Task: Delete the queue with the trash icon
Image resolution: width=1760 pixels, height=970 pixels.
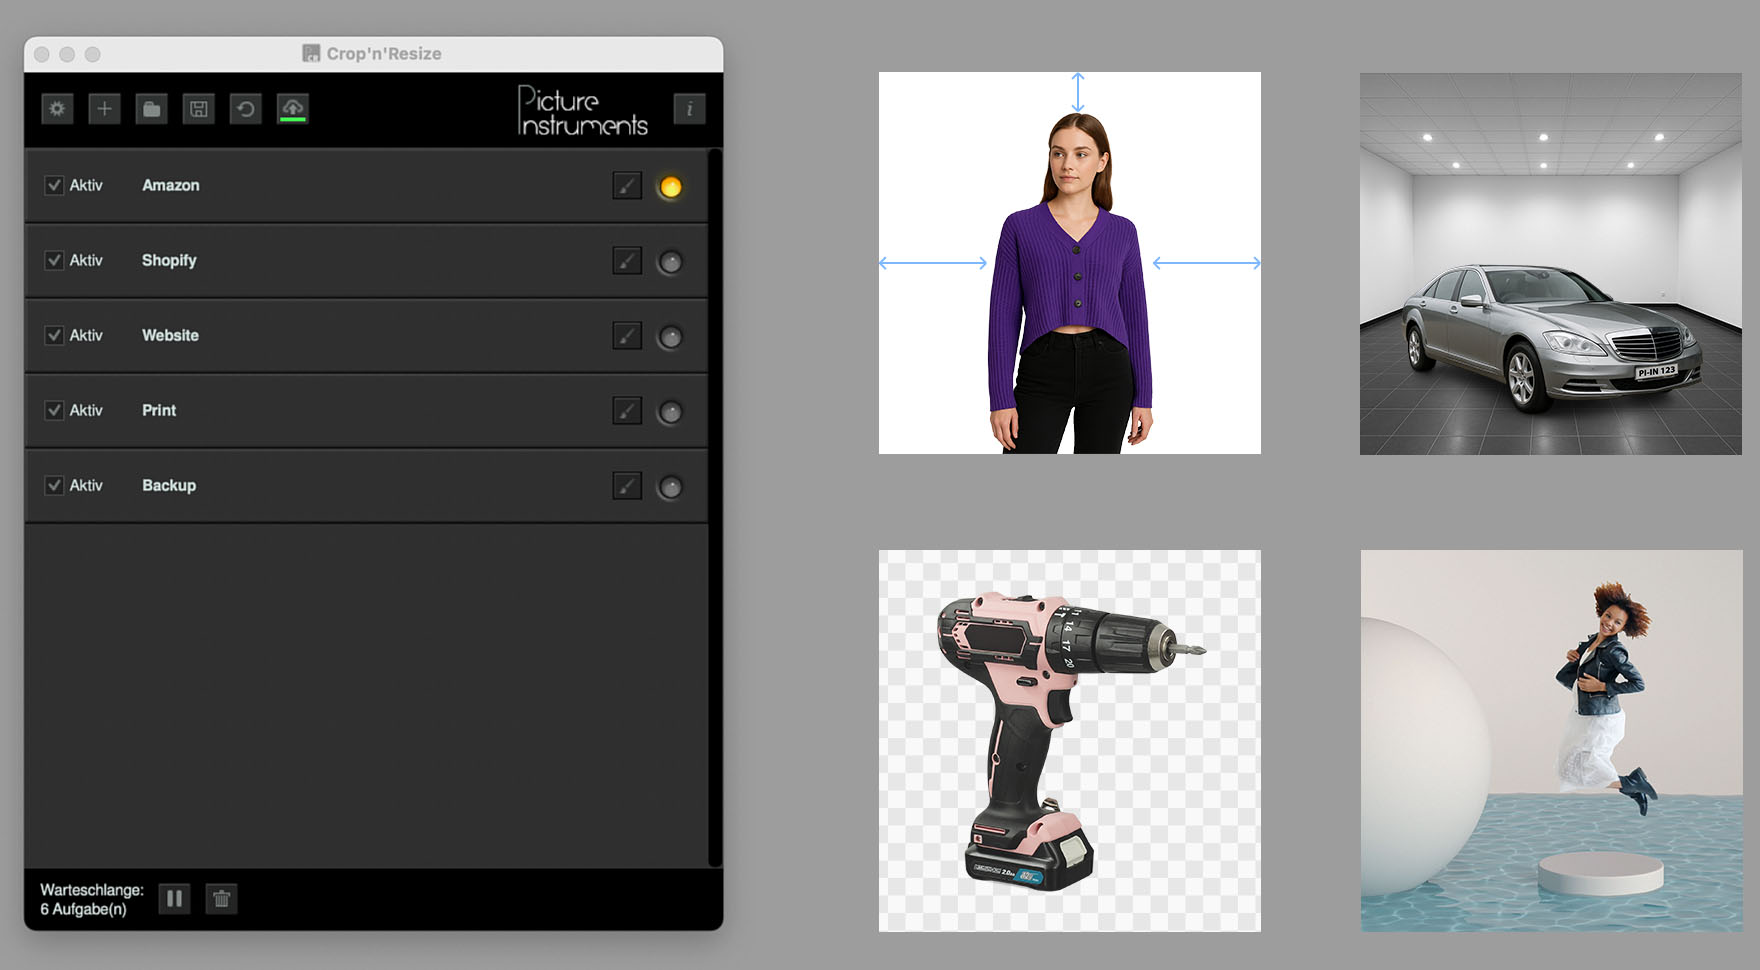Action: coord(221,899)
